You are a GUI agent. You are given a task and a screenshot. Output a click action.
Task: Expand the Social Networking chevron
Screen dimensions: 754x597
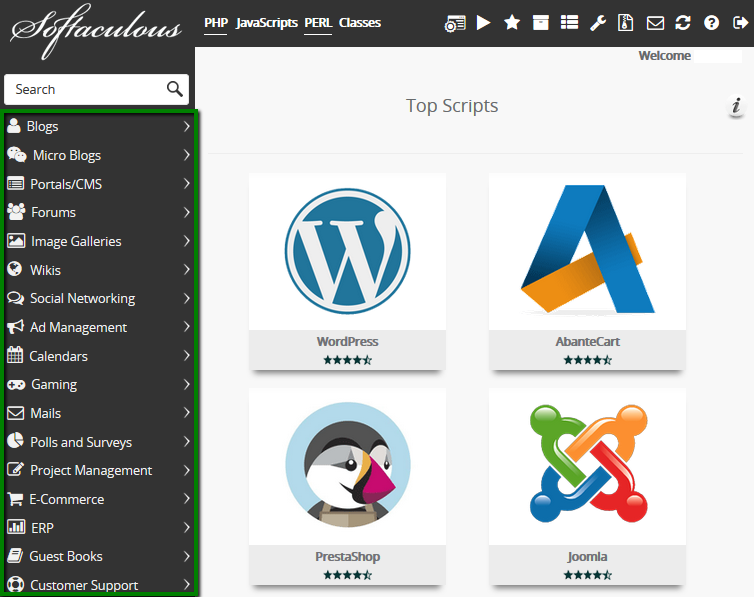[187, 298]
